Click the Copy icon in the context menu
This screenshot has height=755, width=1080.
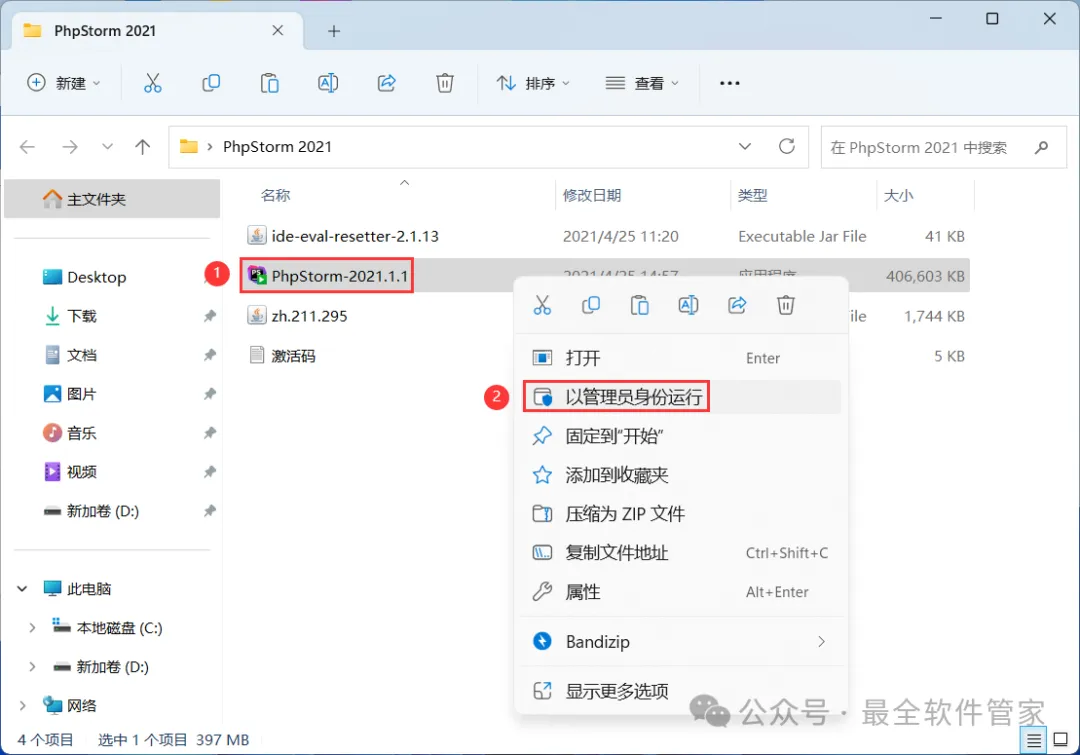pyautogui.click(x=591, y=305)
